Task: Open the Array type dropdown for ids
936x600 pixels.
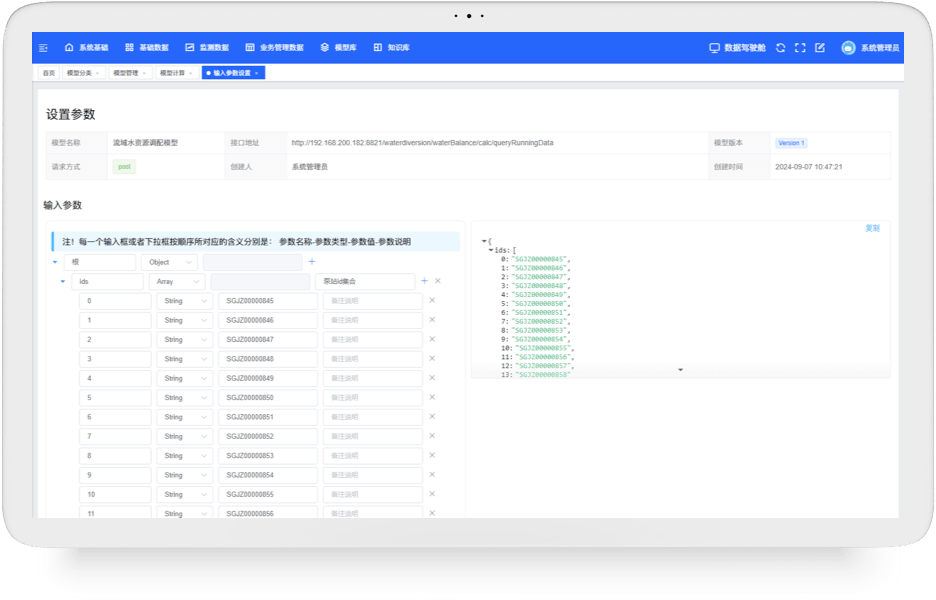Action: (x=177, y=281)
